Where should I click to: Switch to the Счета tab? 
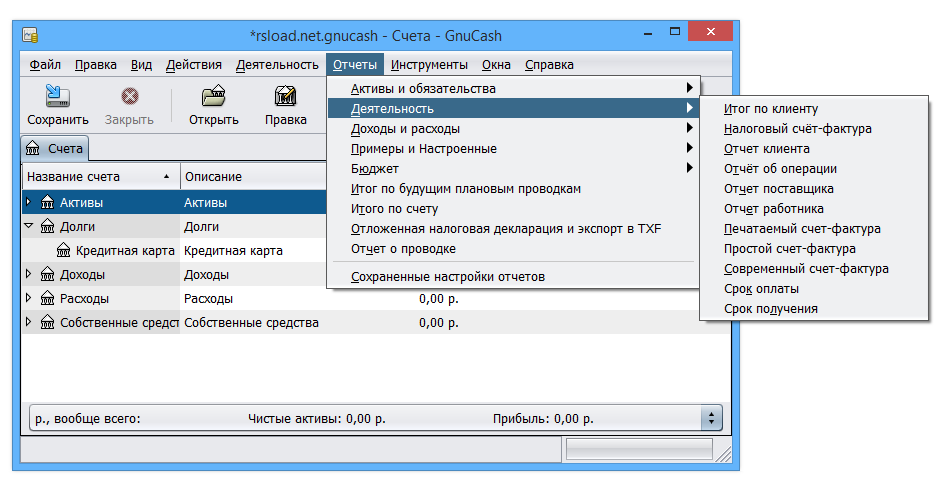[55, 149]
